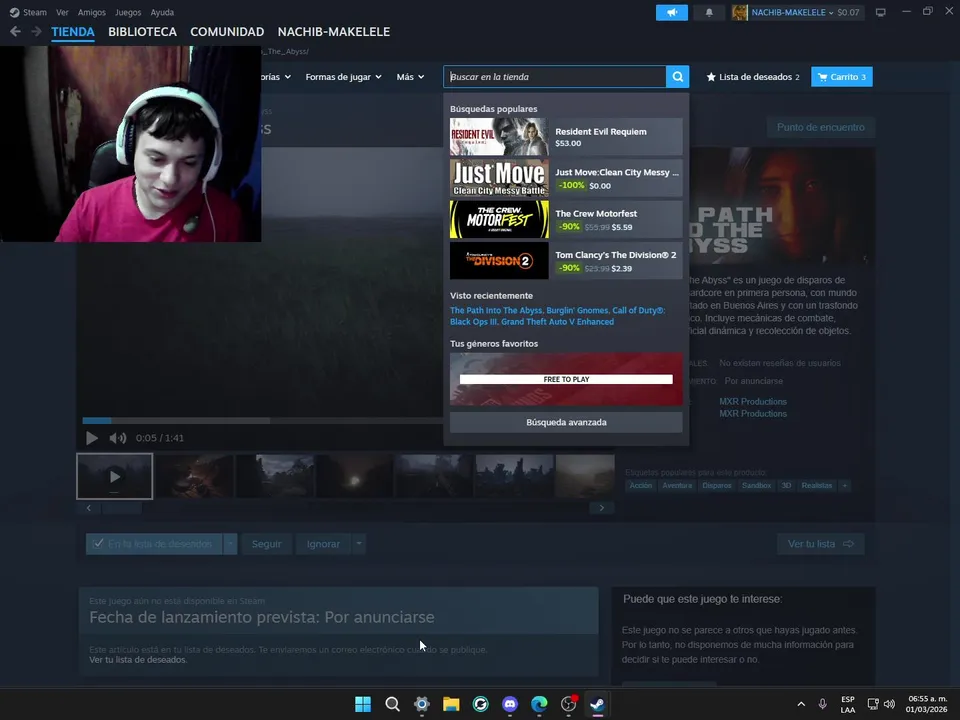
Task: Expand the 'Más' menu
Action: [x=410, y=77]
